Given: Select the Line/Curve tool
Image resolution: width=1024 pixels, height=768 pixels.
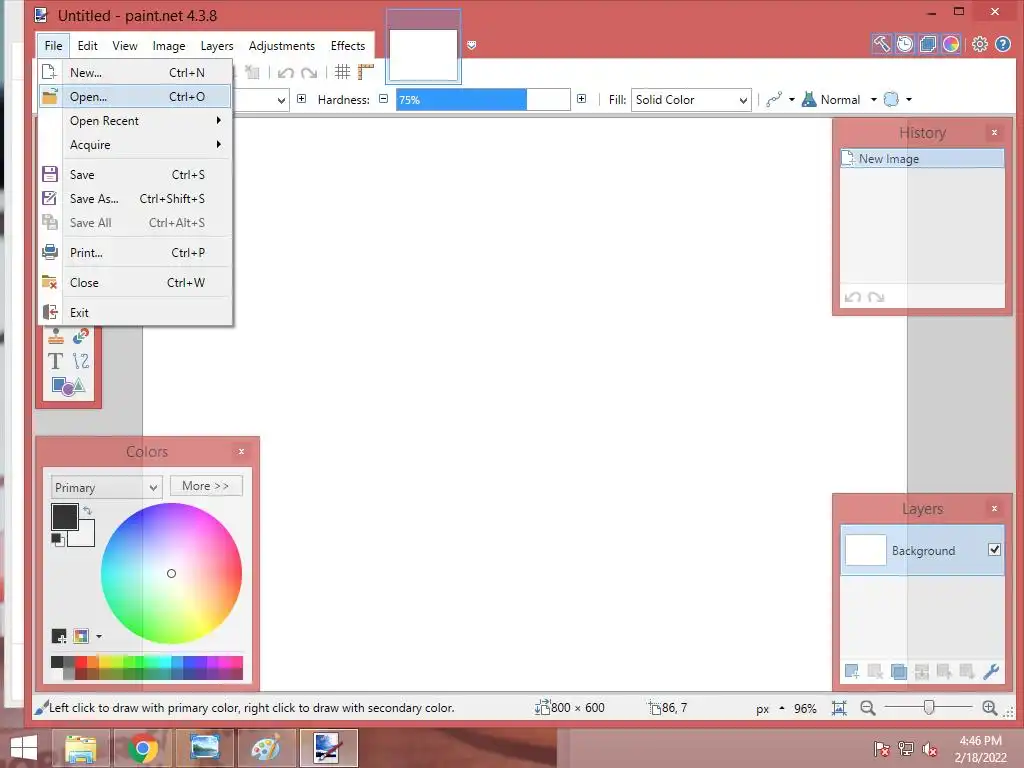Looking at the screenshot, I should [x=81, y=361].
